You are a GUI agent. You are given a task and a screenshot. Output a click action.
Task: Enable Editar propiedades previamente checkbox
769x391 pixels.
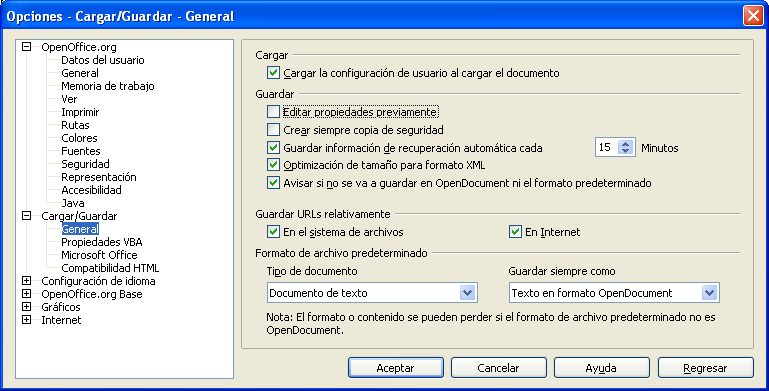tap(273, 112)
